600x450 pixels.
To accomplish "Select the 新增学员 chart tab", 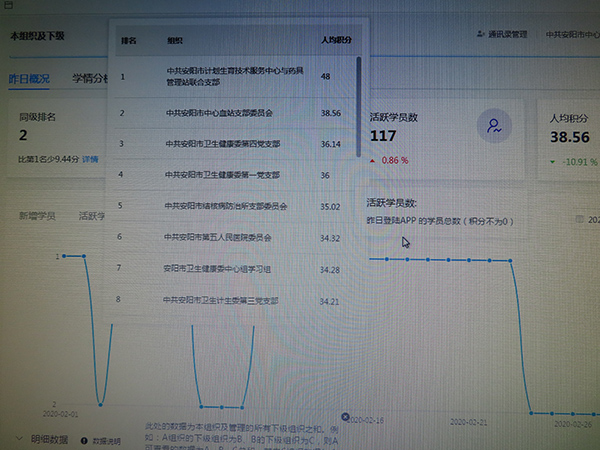I will click(x=38, y=215).
